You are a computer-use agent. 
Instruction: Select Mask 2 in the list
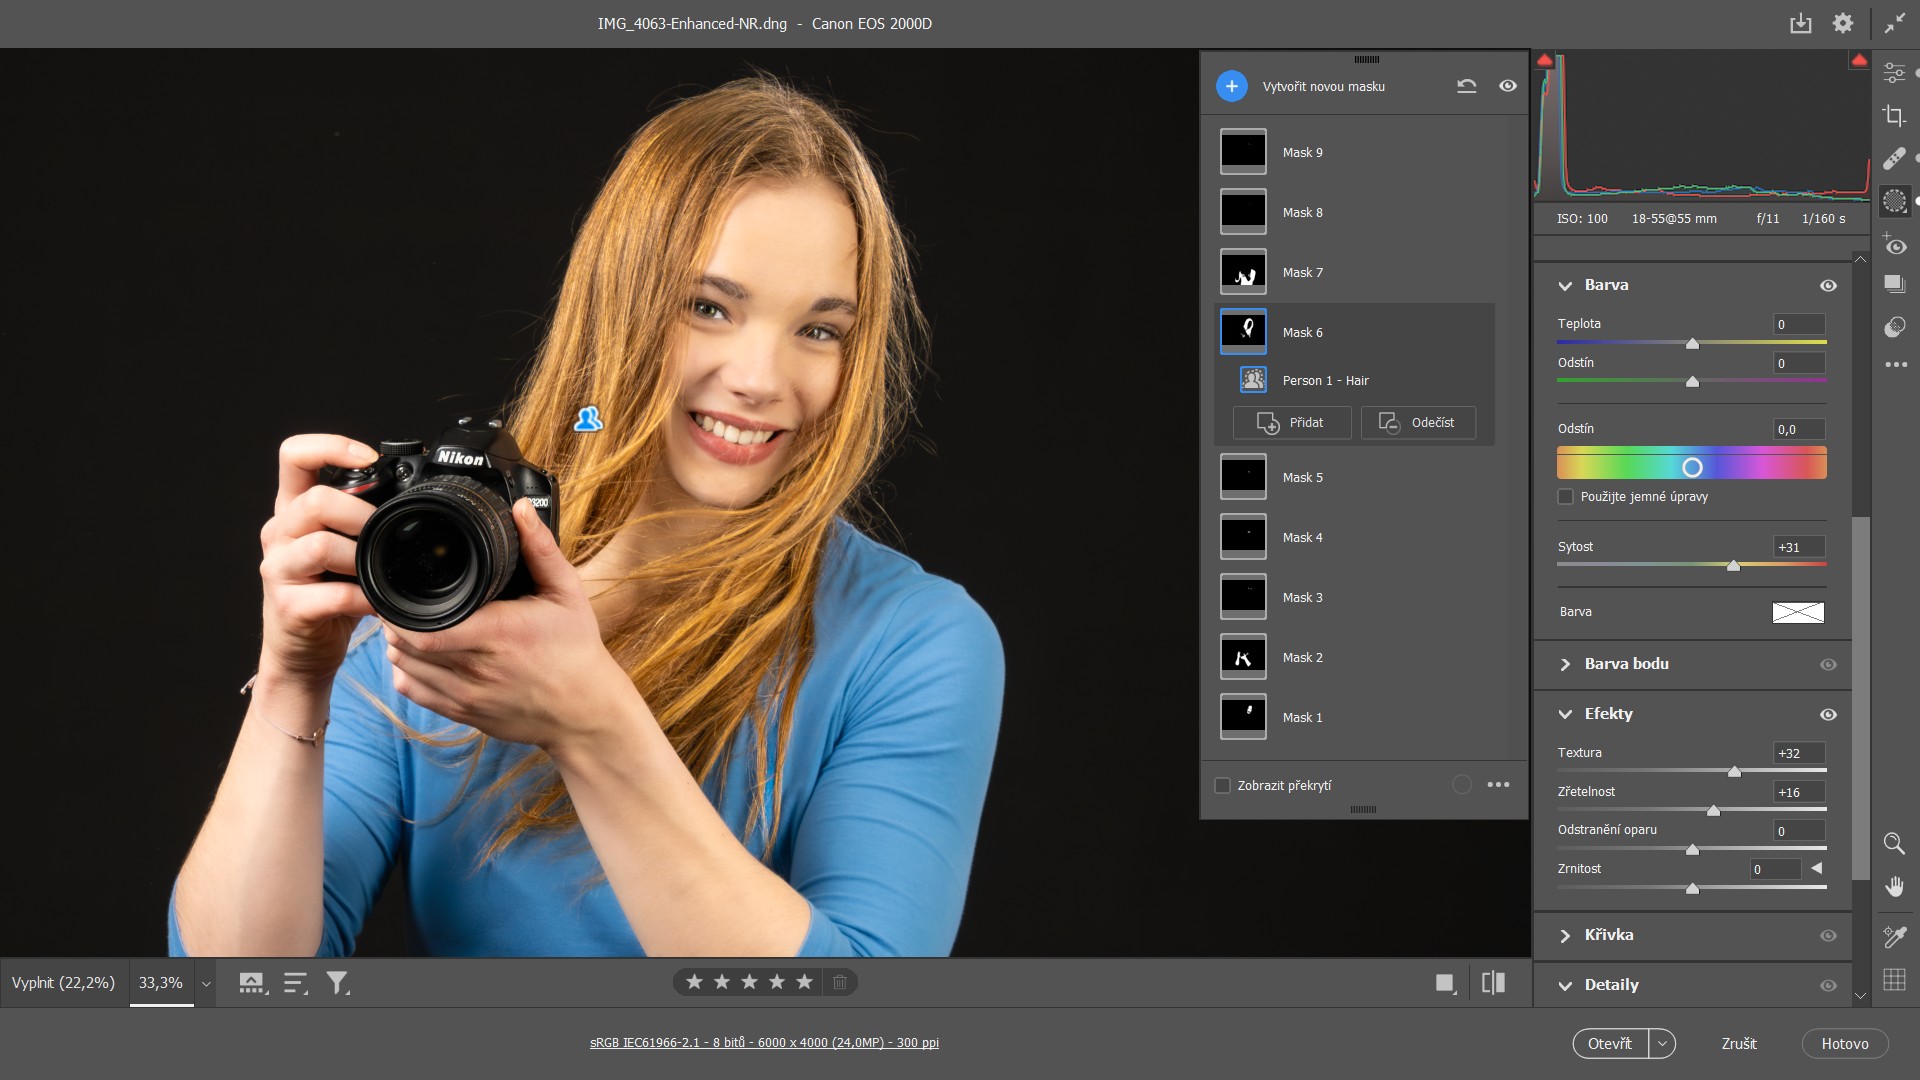[x=1355, y=657]
